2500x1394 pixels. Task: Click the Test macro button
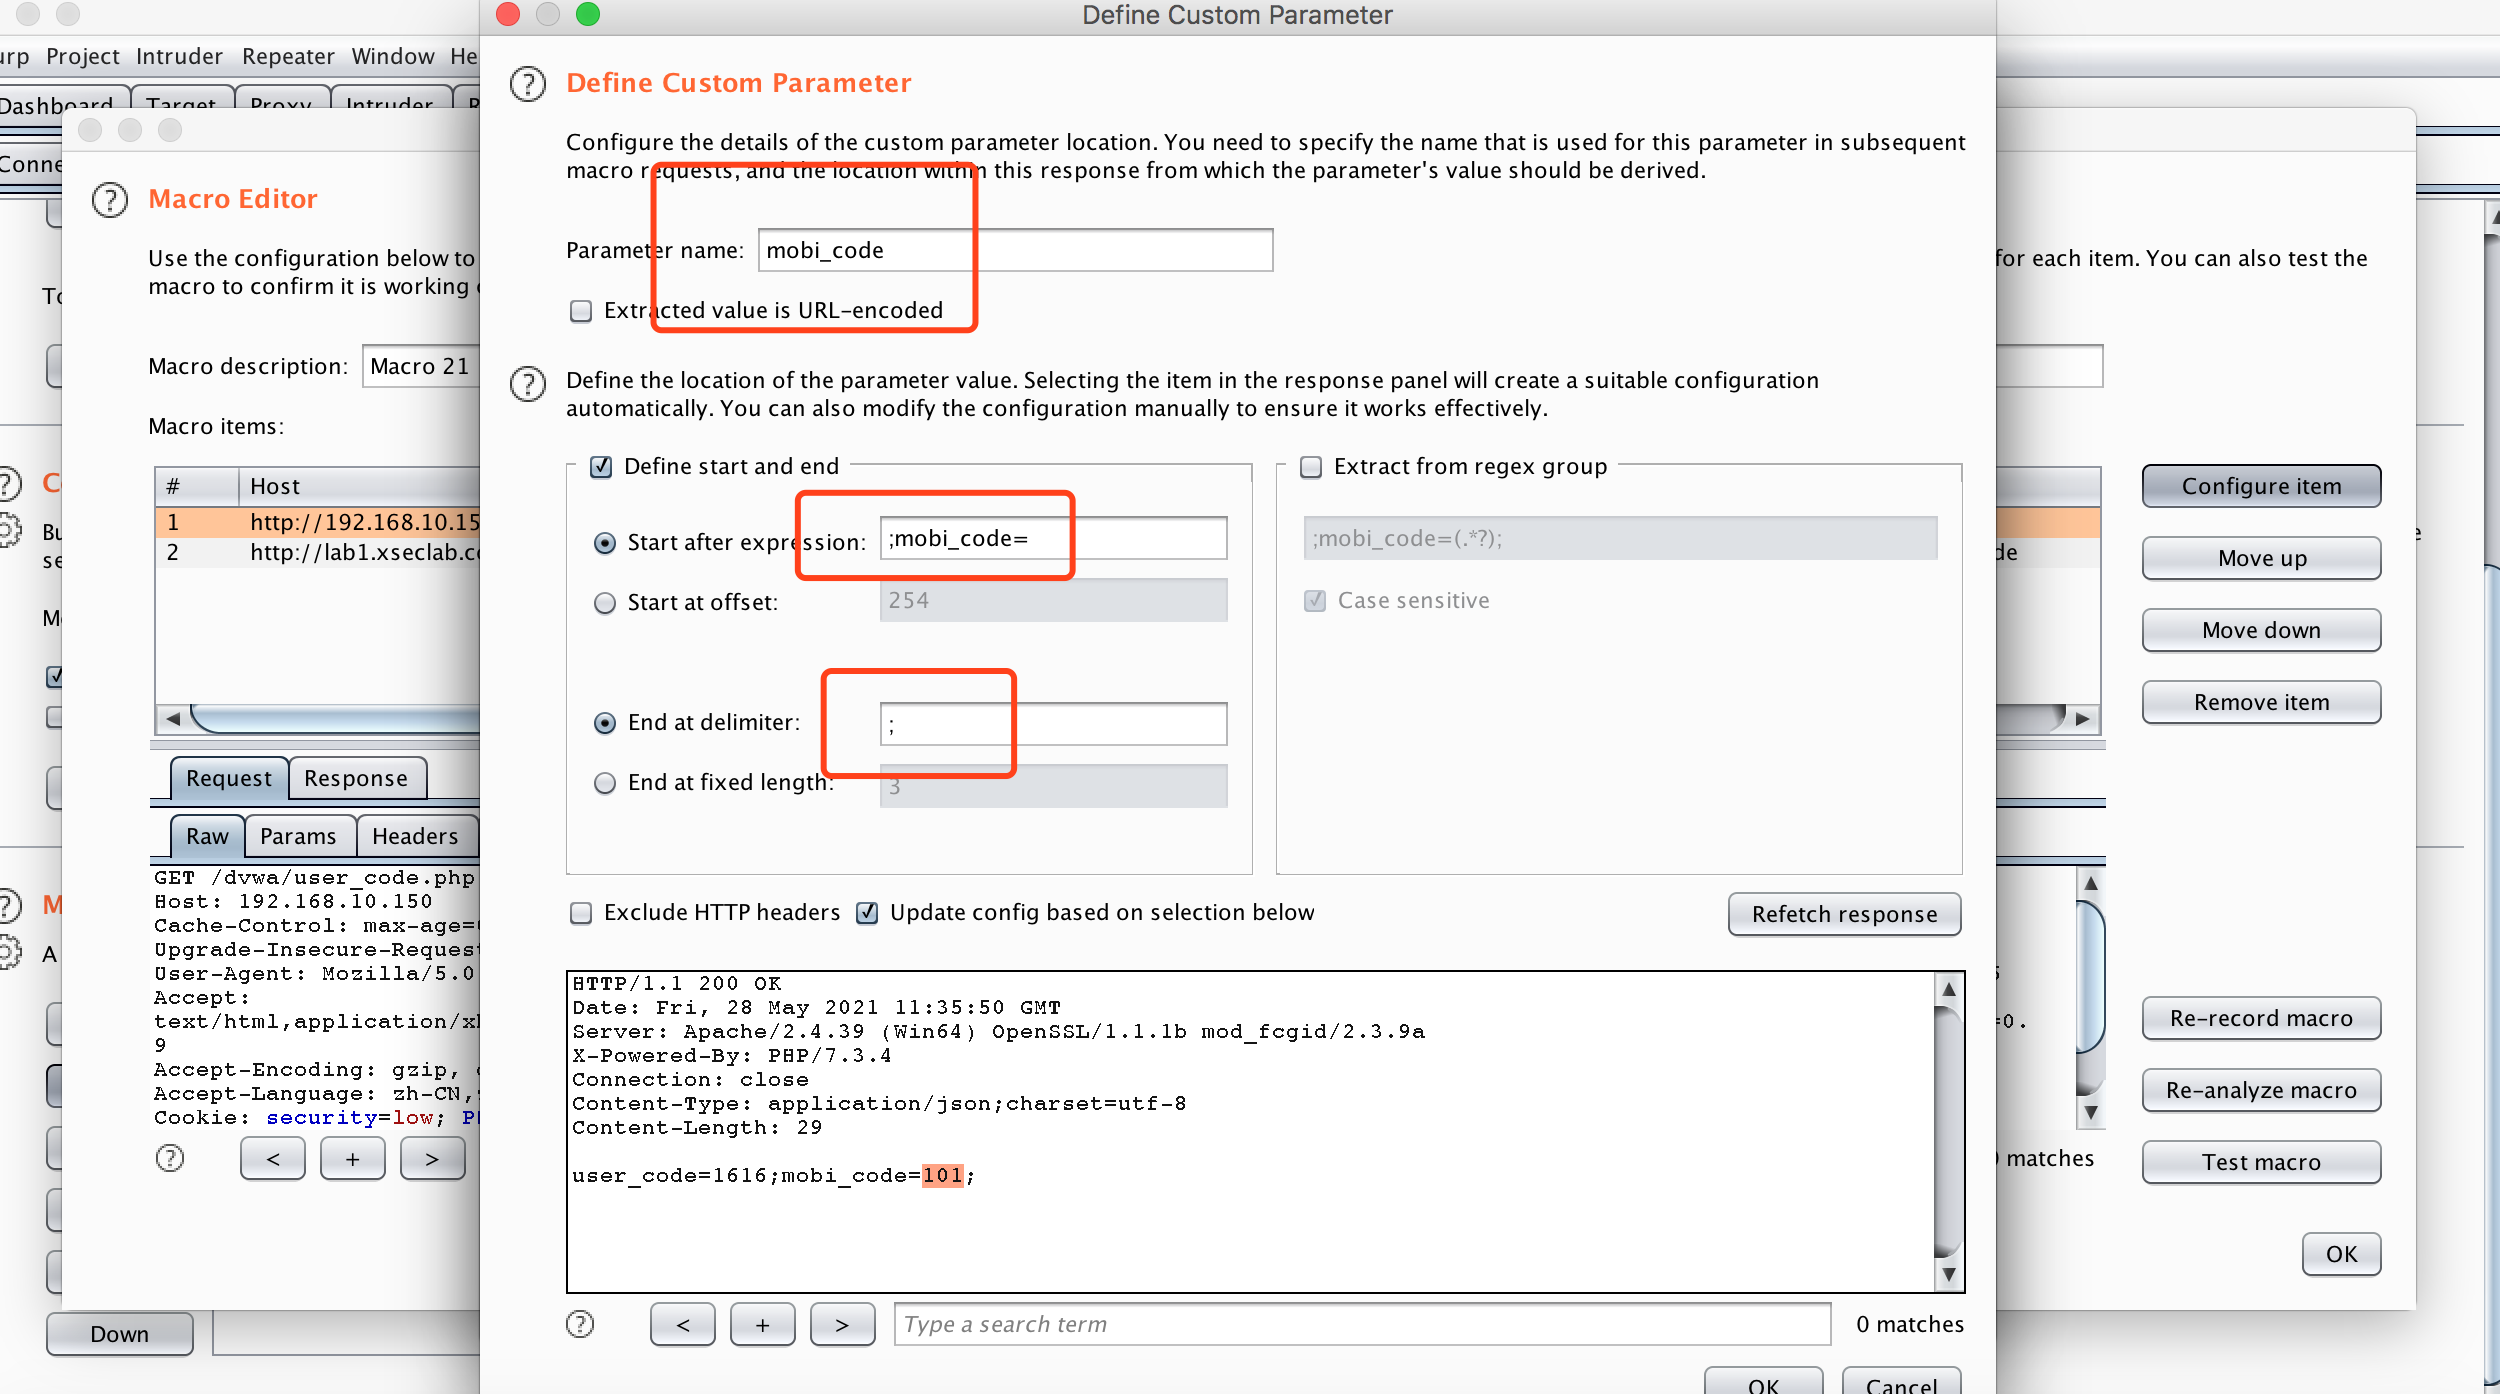click(x=2260, y=1162)
